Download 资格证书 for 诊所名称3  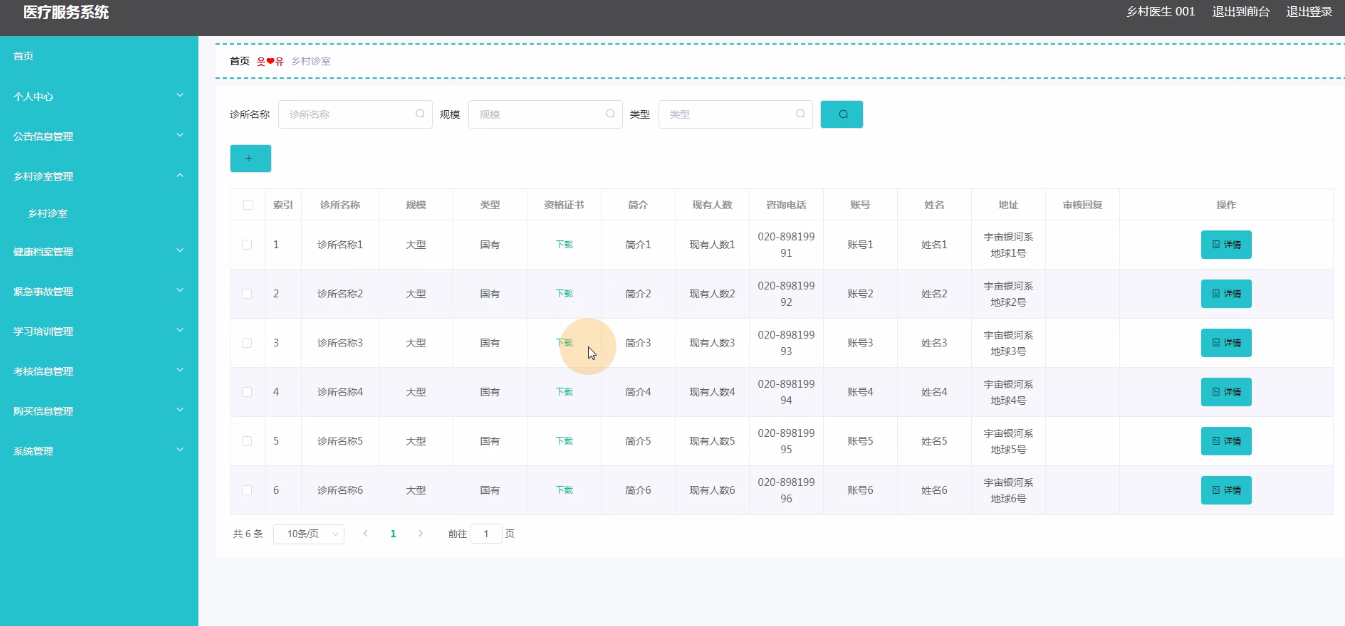[564, 343]
